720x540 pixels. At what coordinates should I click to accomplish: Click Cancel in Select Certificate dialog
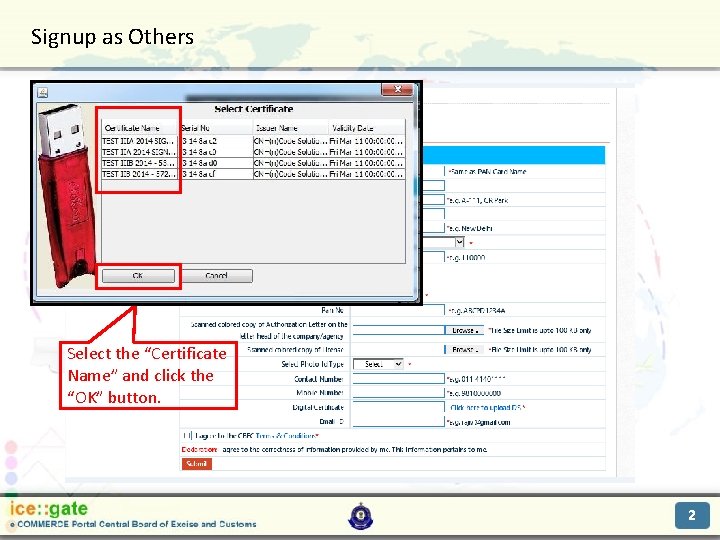click(x=217, y=276)
